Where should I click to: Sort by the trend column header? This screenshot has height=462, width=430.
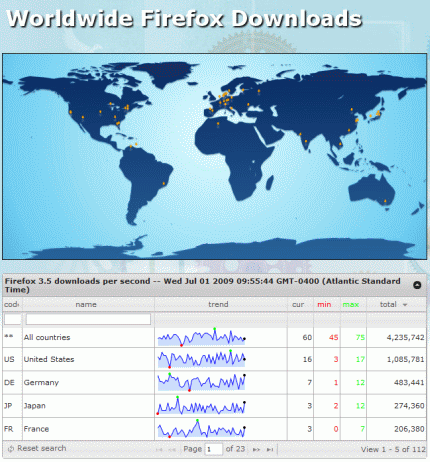[x=218, y=304]
